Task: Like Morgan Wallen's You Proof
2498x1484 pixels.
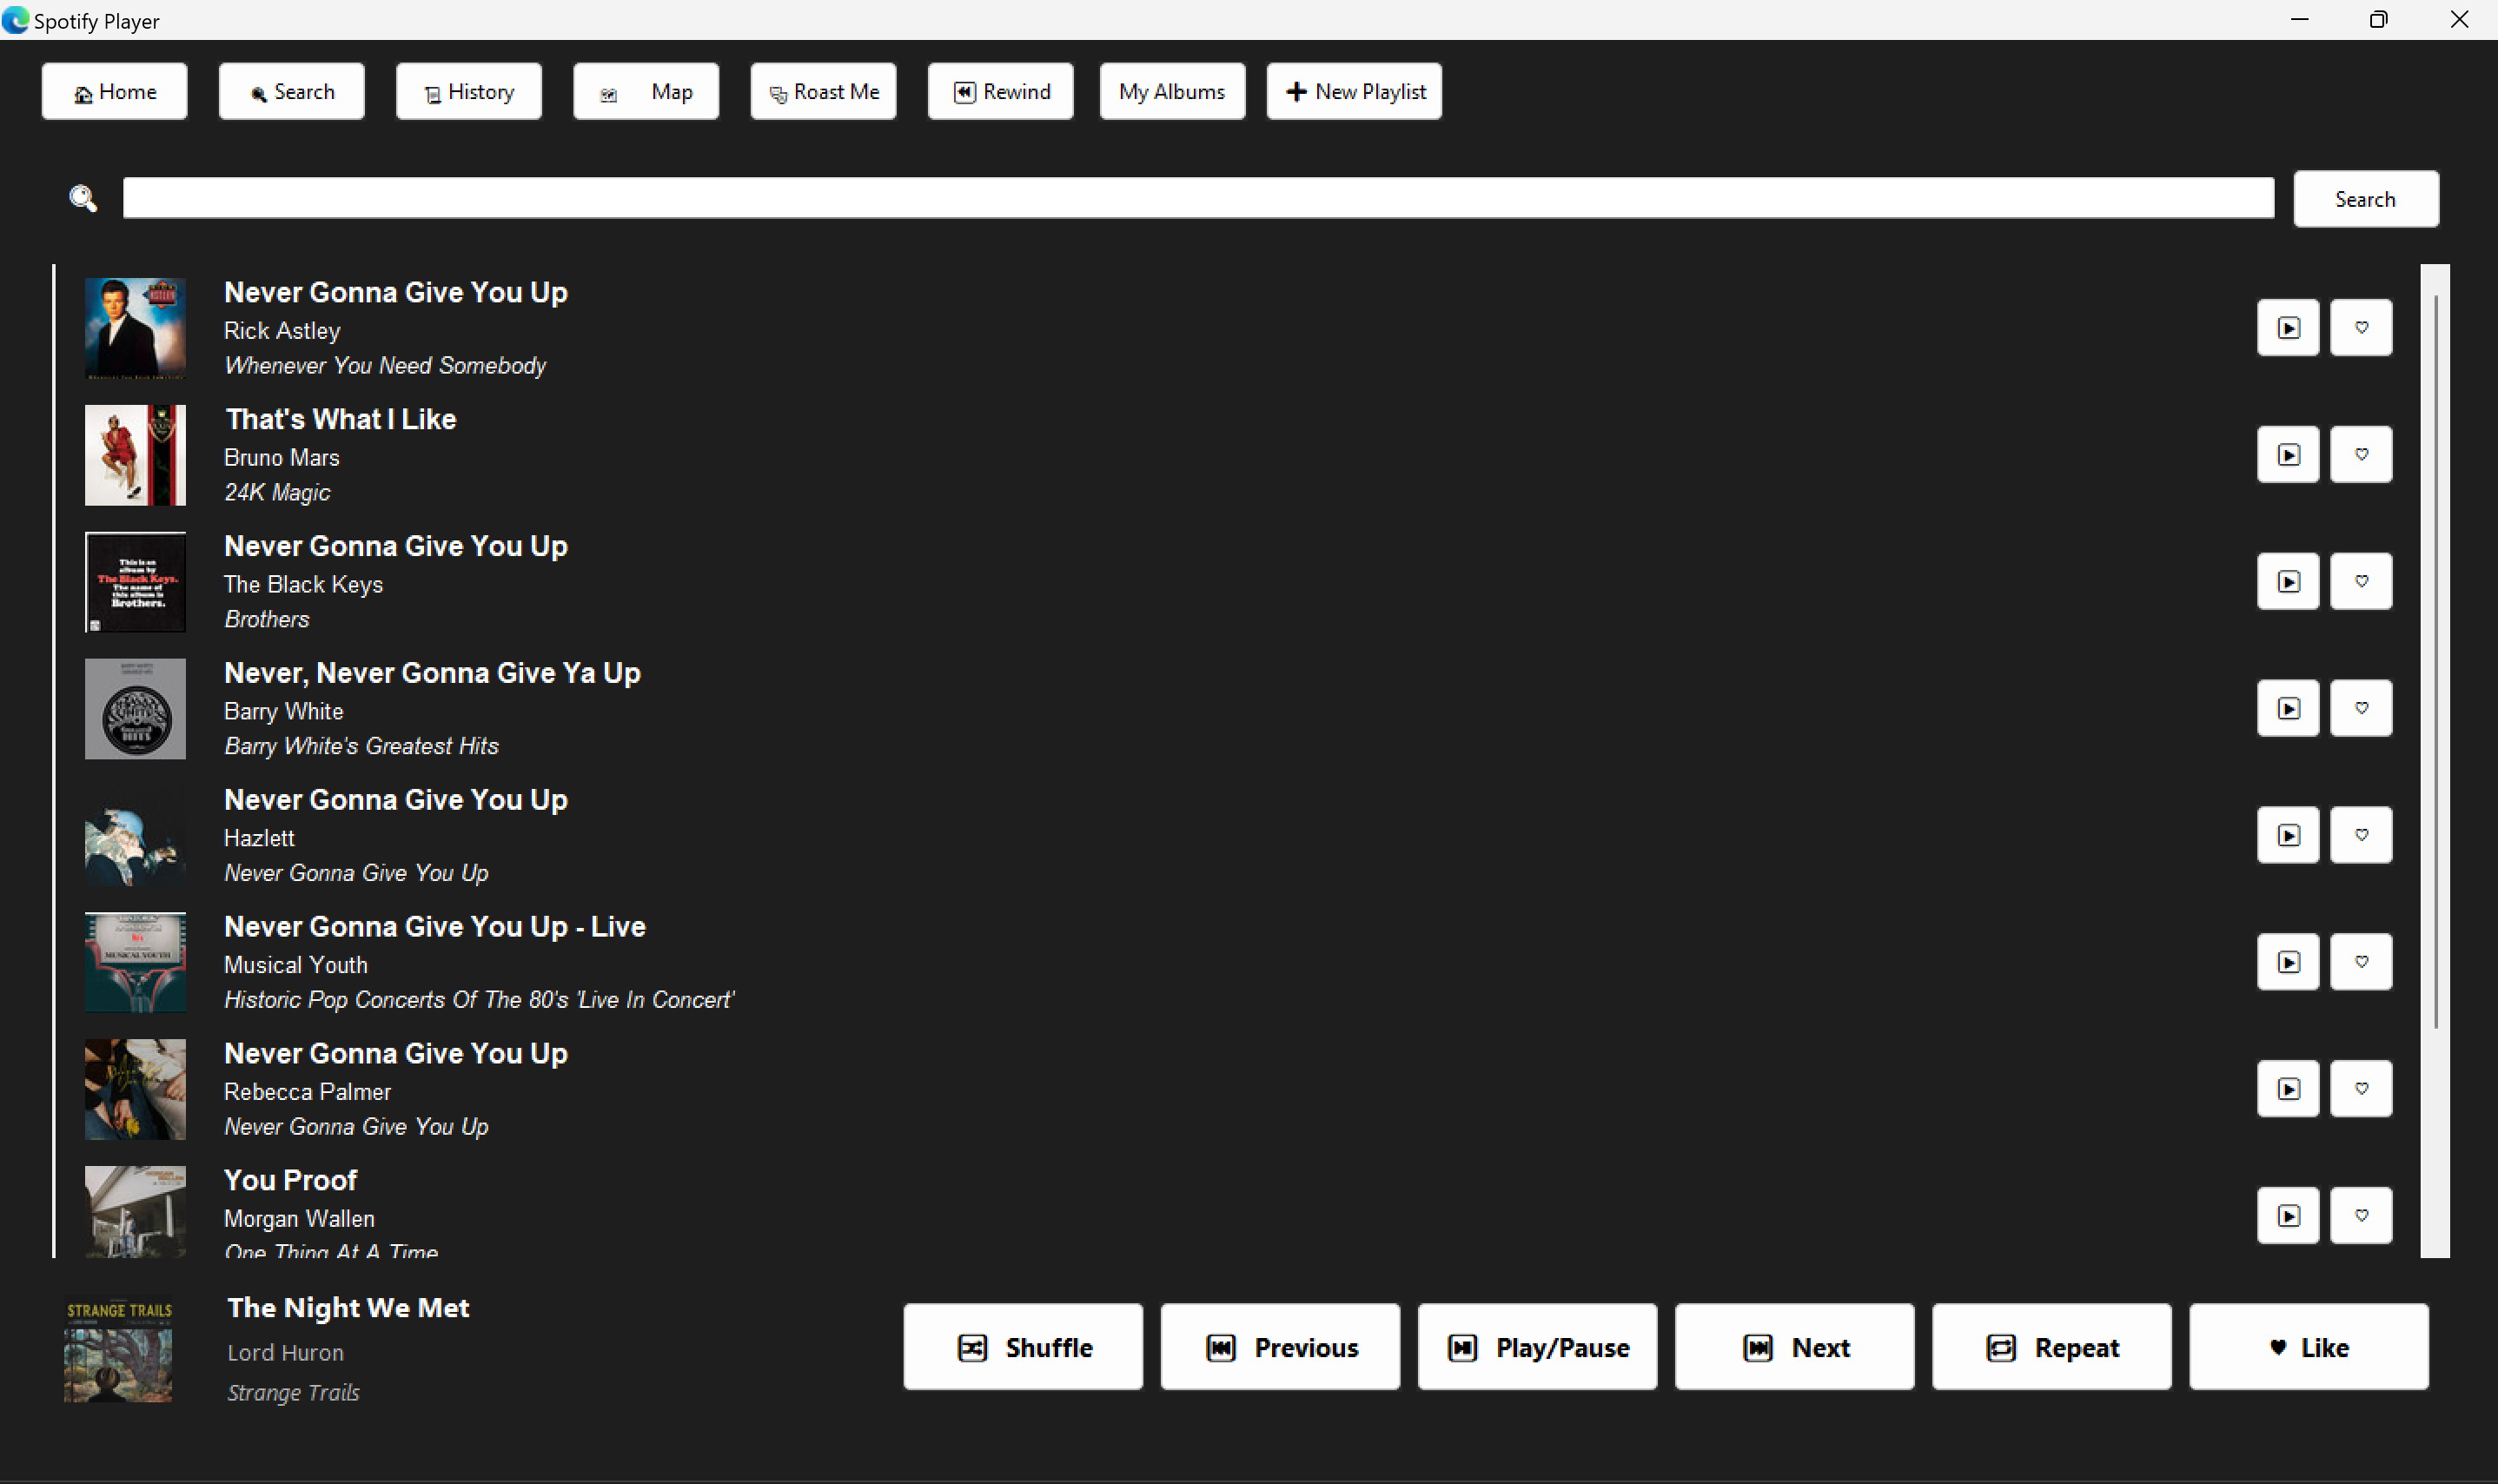Action: pos(2360,1216)
